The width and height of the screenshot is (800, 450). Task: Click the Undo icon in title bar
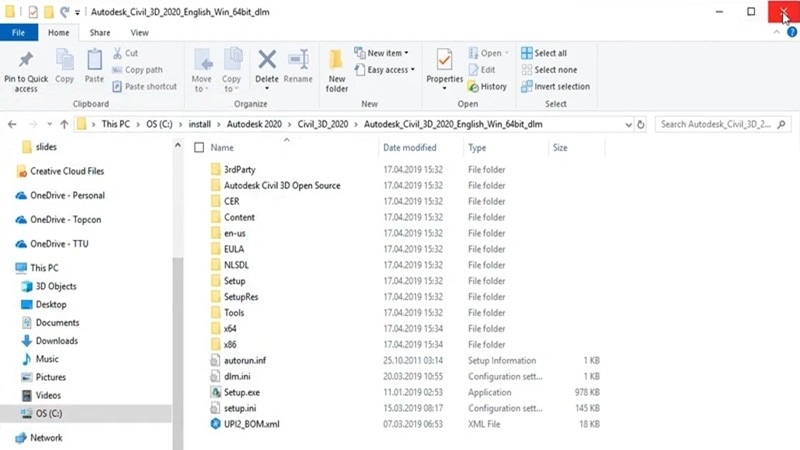[x=64, y=12]
